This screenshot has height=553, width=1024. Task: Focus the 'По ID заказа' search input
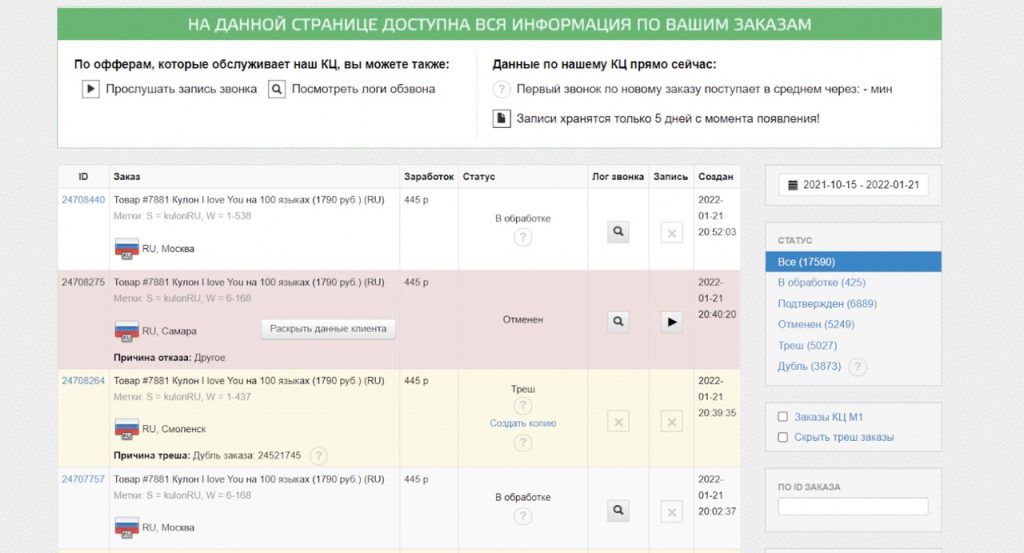[x=853, y=507]
